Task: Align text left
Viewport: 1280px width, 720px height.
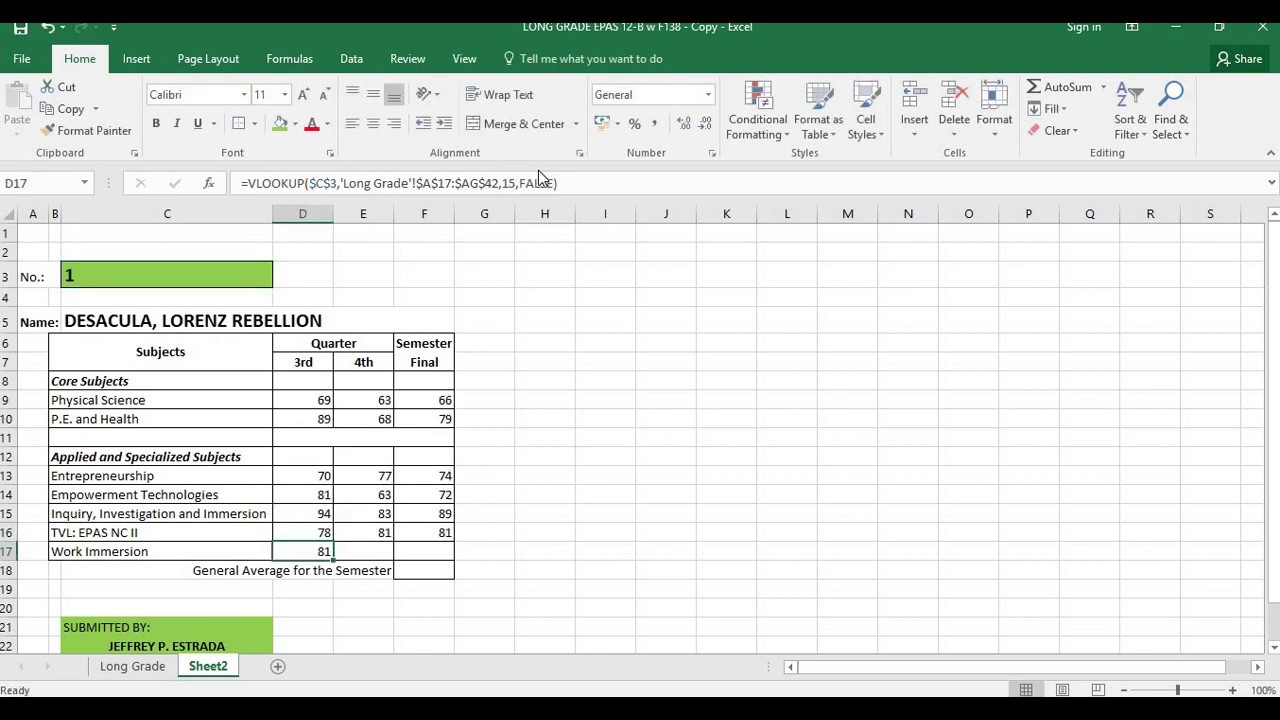Action: click(352, 123)
